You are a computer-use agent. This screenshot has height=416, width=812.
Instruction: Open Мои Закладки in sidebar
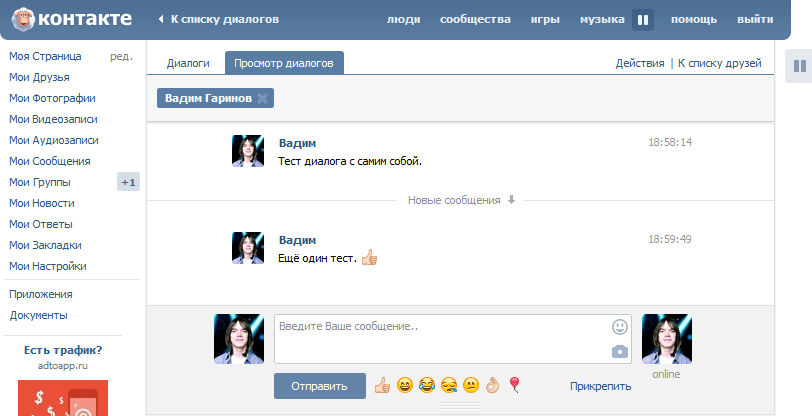coord(45,245)
